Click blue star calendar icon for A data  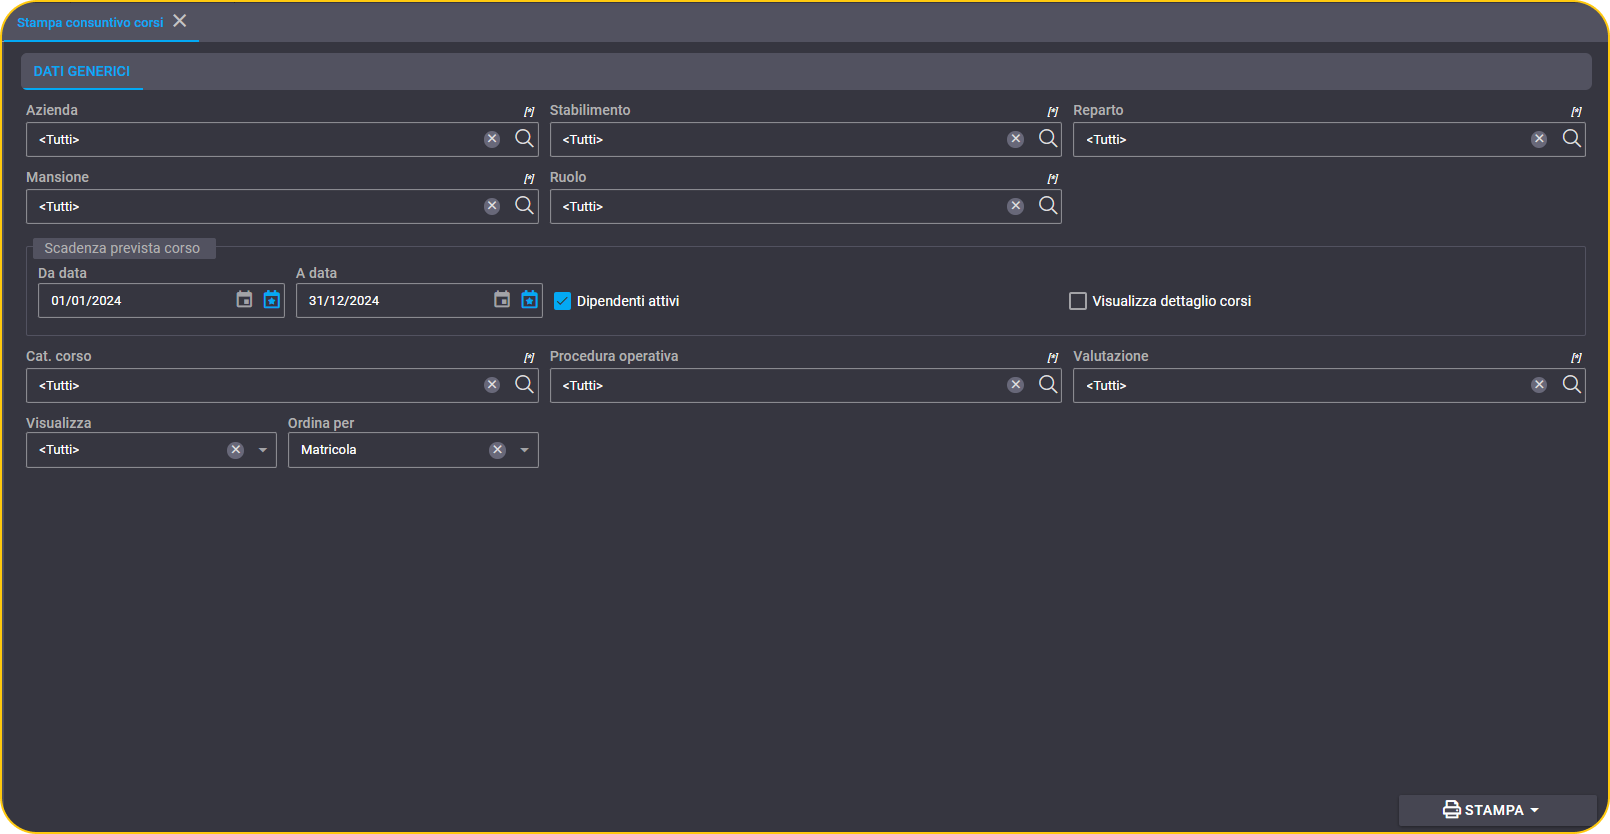pos(530,300)
